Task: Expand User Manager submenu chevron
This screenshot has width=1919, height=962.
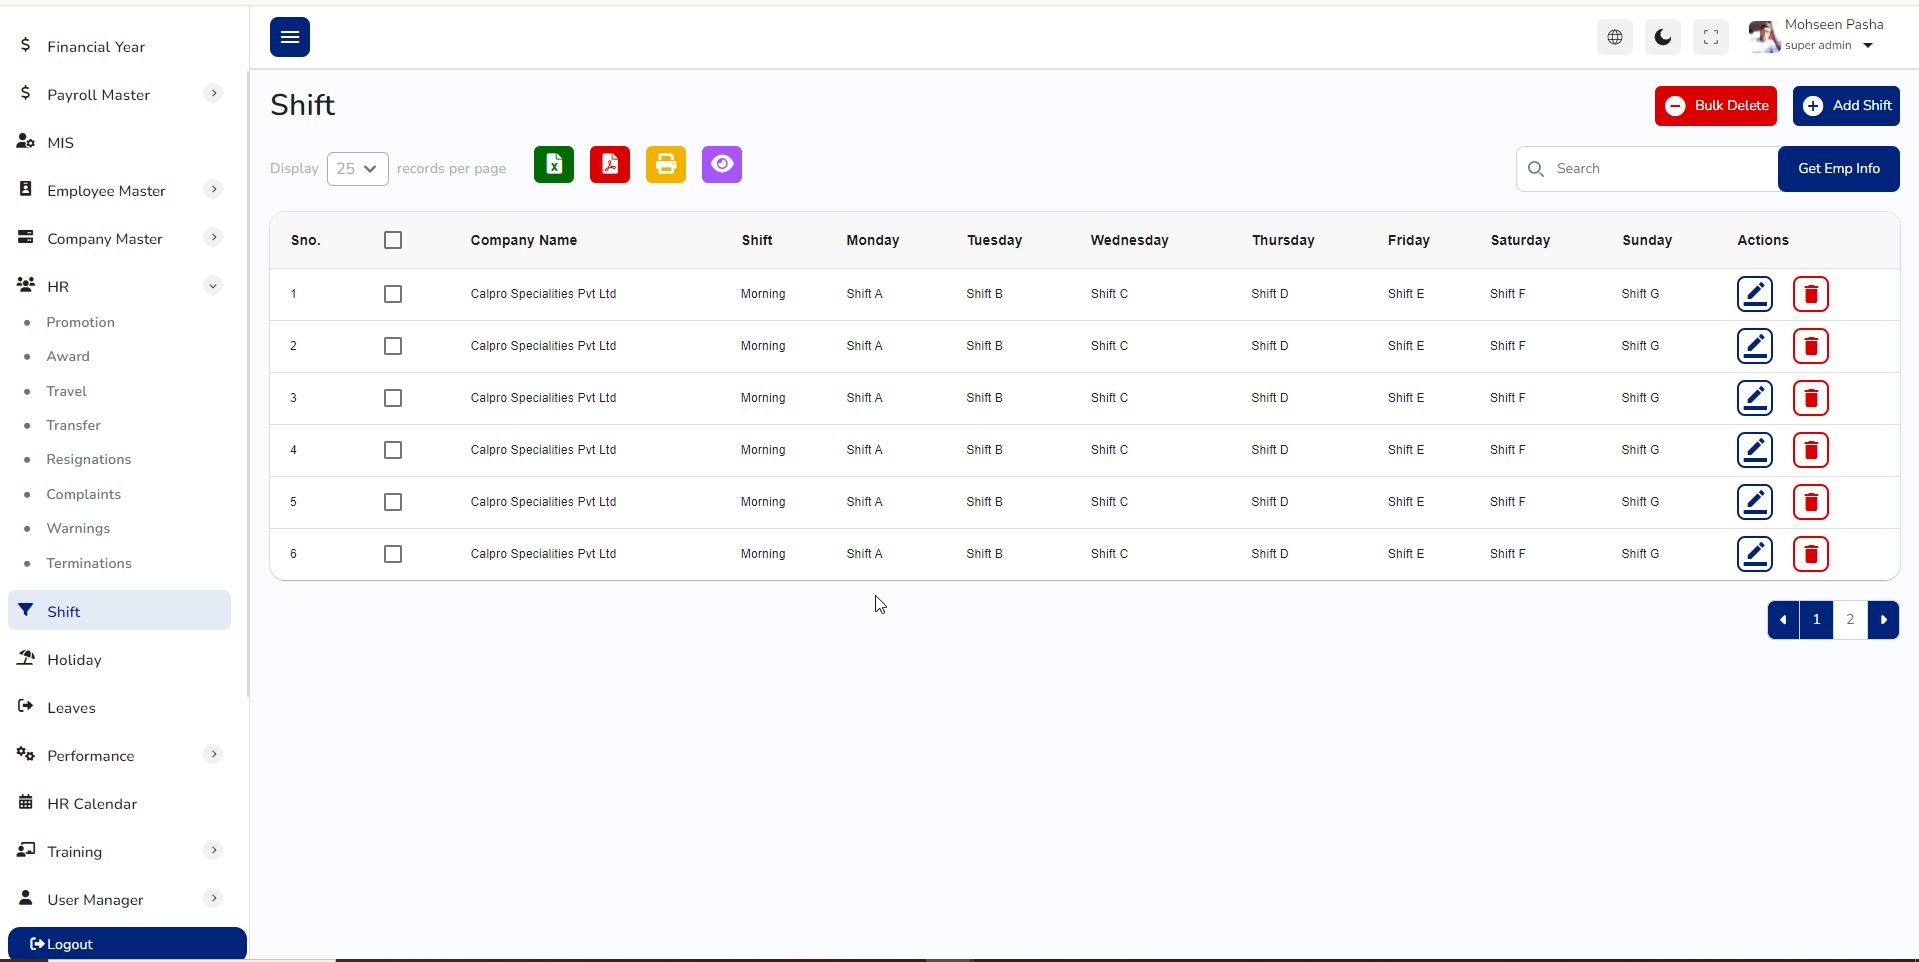Action: [x=213, y=899]
